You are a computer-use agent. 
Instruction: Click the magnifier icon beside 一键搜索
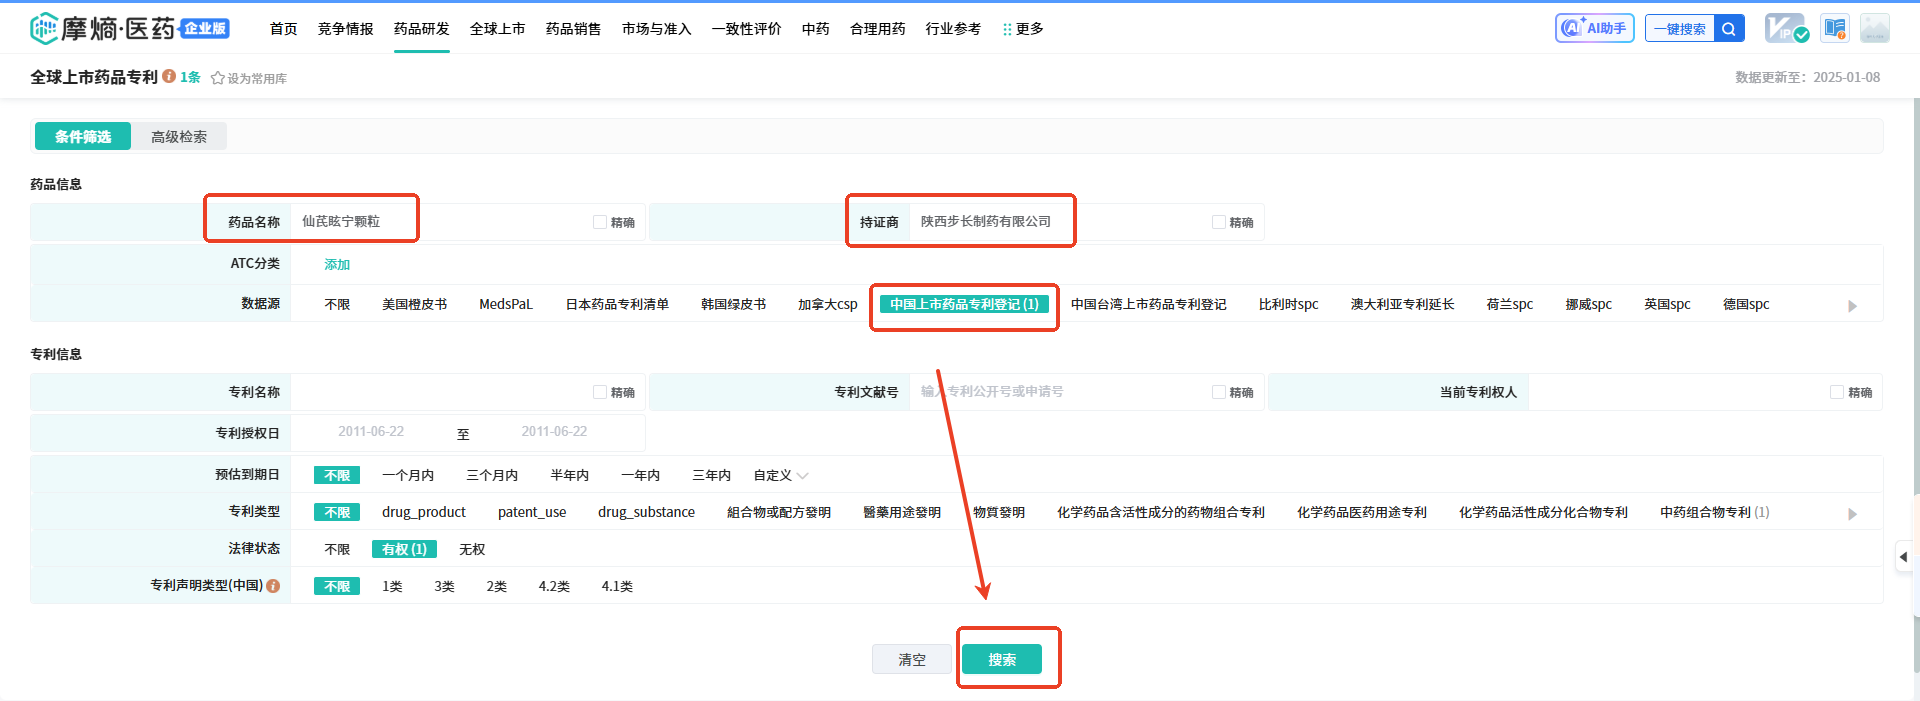pos(1729,28)
